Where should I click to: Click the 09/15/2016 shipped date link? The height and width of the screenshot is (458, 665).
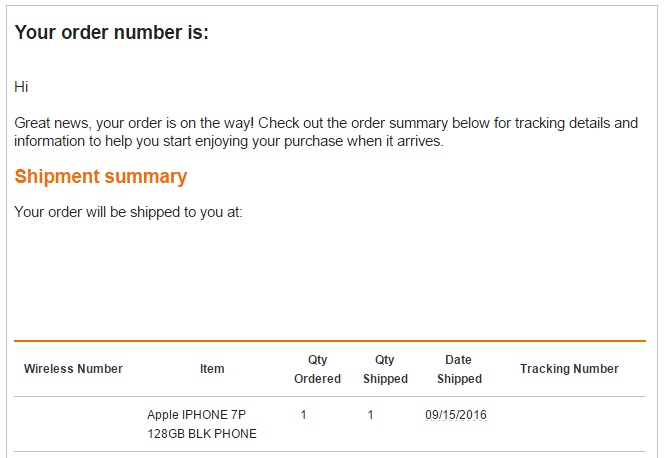point(456,415)
